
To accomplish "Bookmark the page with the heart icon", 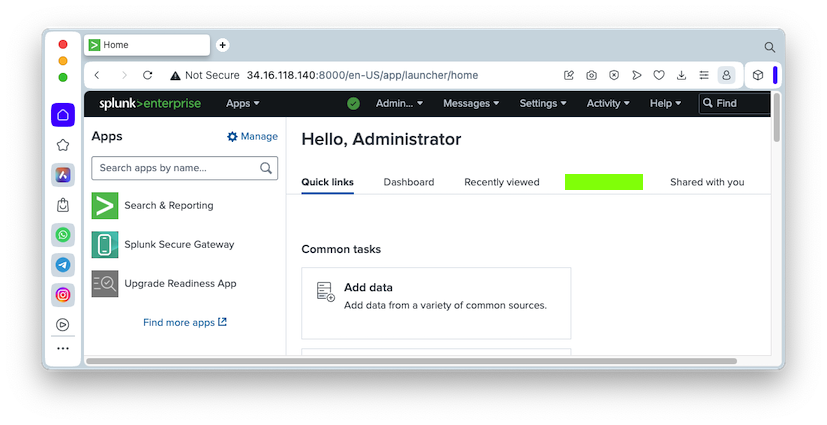I will tap(659, 75).
